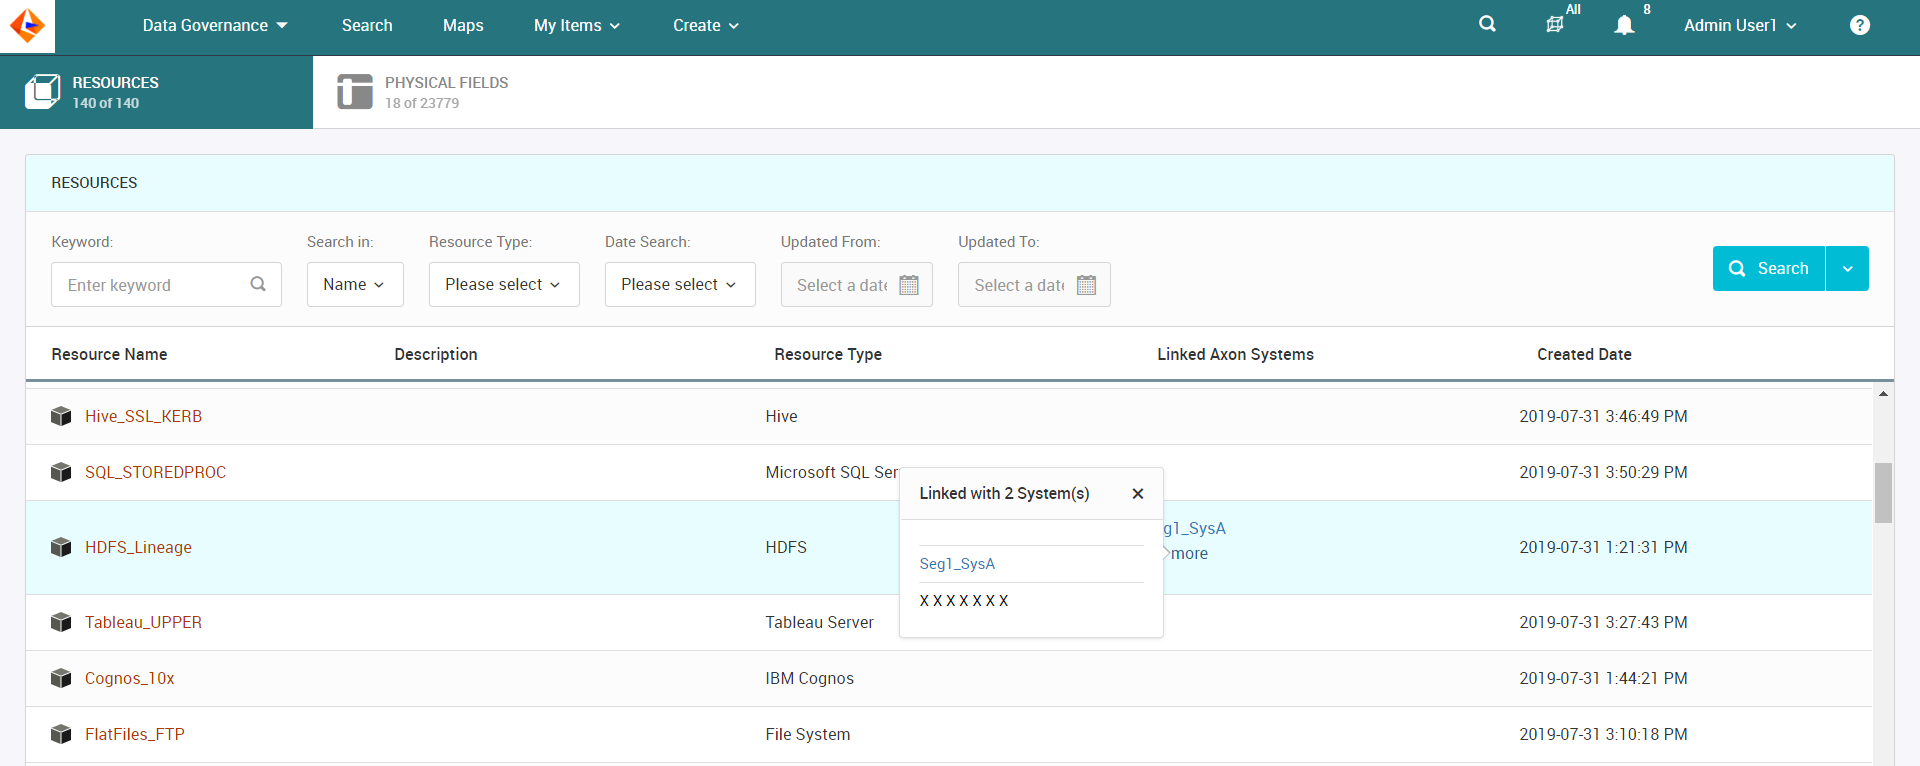Click the scrollbar up arrow
1920x766 pixels.
point(1883,394)
